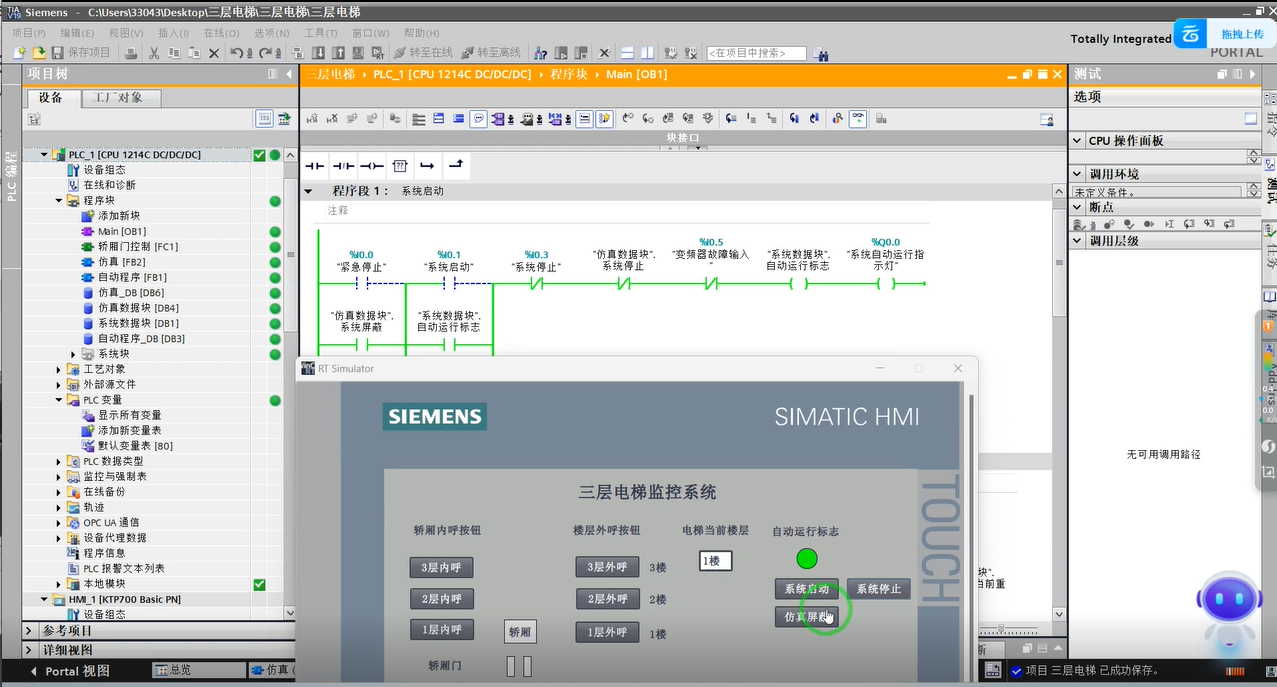Screen dimensions: 1277x687
Task: Expand 调用层级 section in 测试 panel
Action: 1077,241
